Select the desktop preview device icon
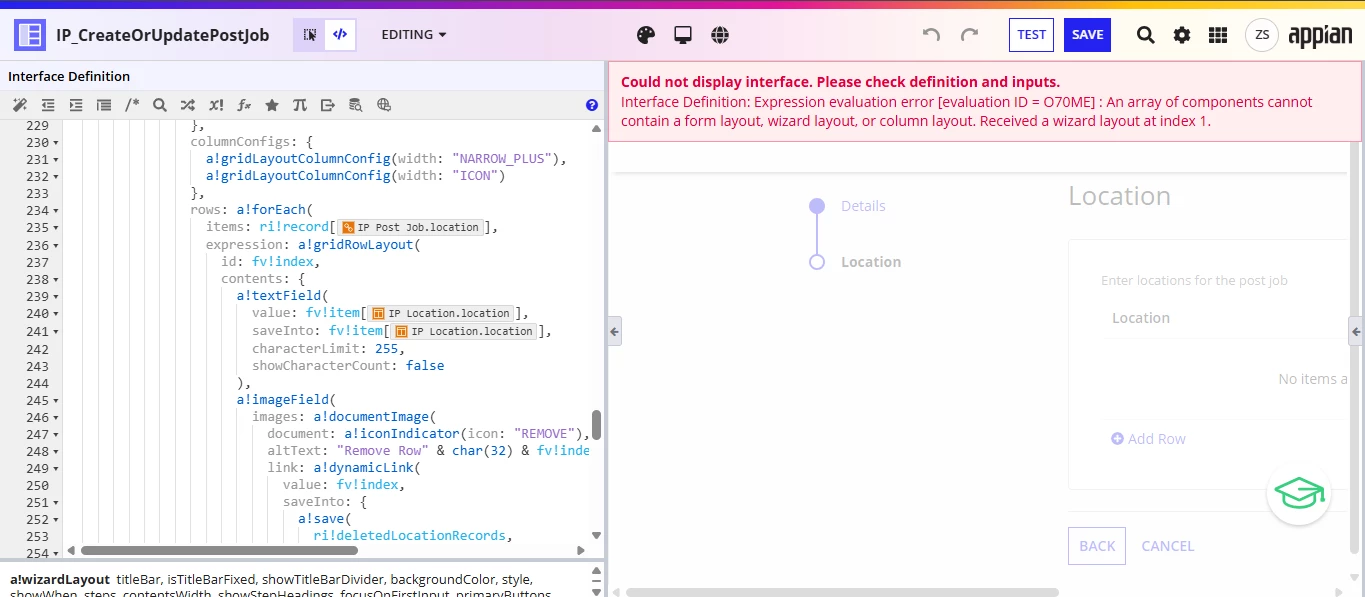Image resolution: width=1365 pixels, height=597 pixels. 683,35
